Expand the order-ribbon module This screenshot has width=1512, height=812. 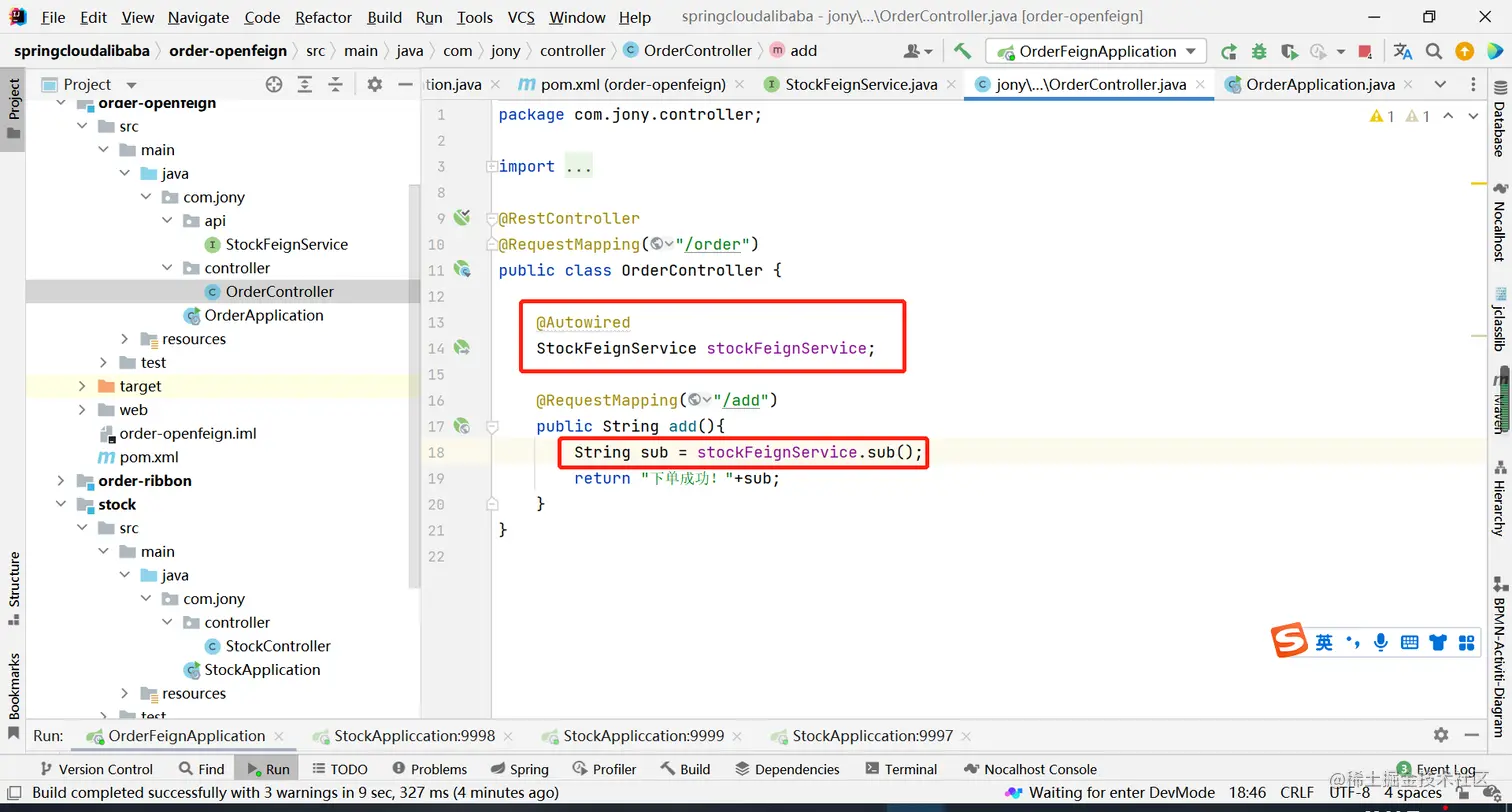(61, 481)
